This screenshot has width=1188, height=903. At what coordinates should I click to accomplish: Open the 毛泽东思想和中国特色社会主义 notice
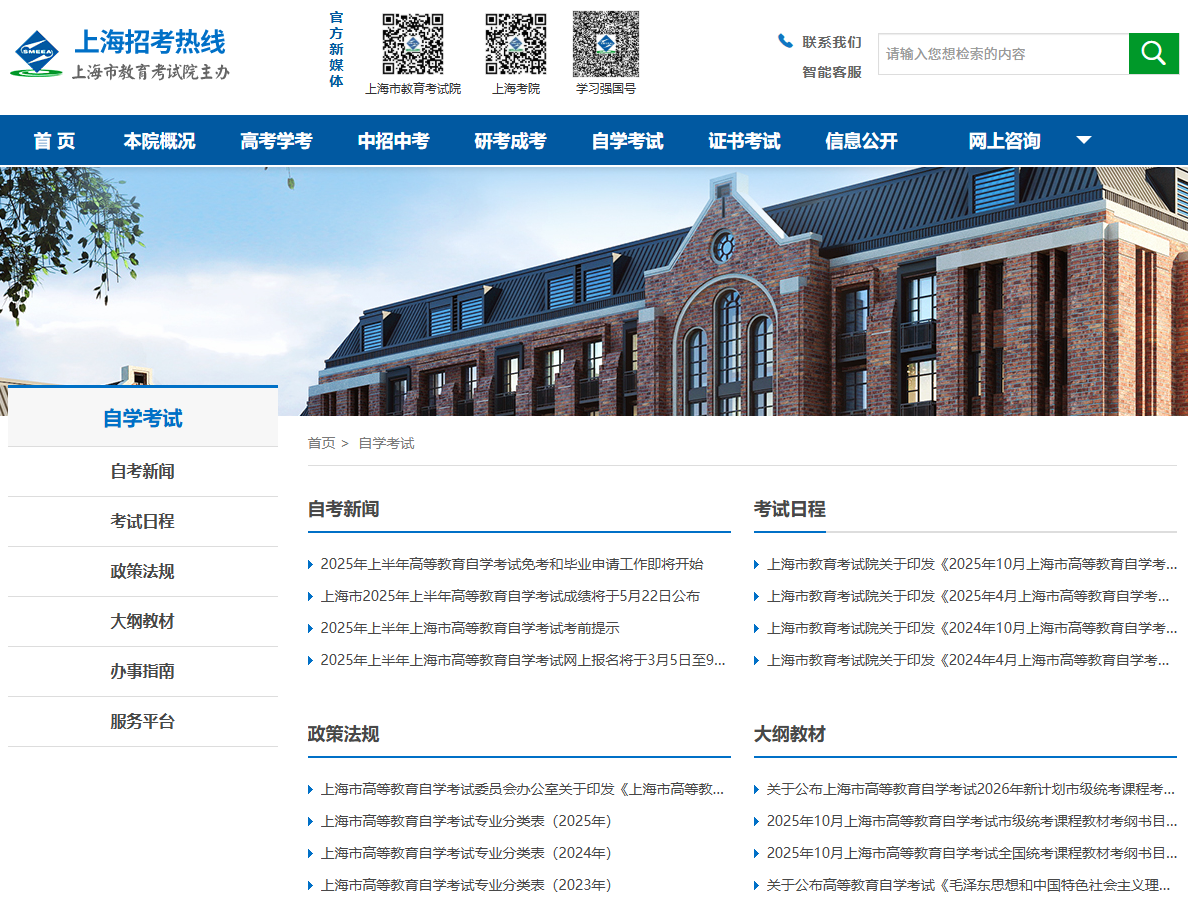click(x=968, y=885)
